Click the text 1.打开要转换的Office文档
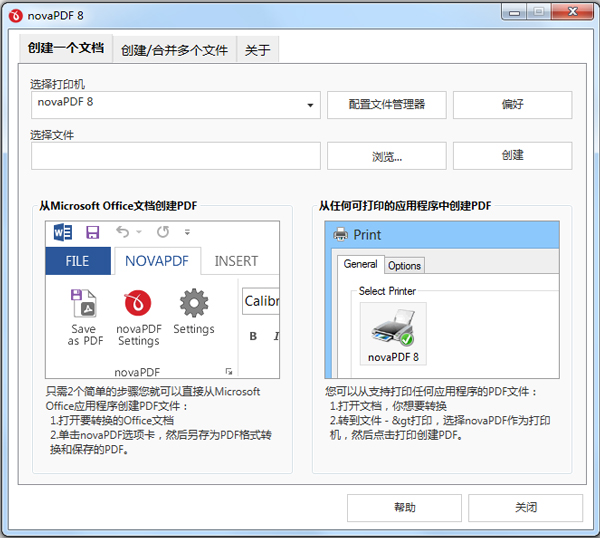 pyautogui.click(x=112, y=421)
